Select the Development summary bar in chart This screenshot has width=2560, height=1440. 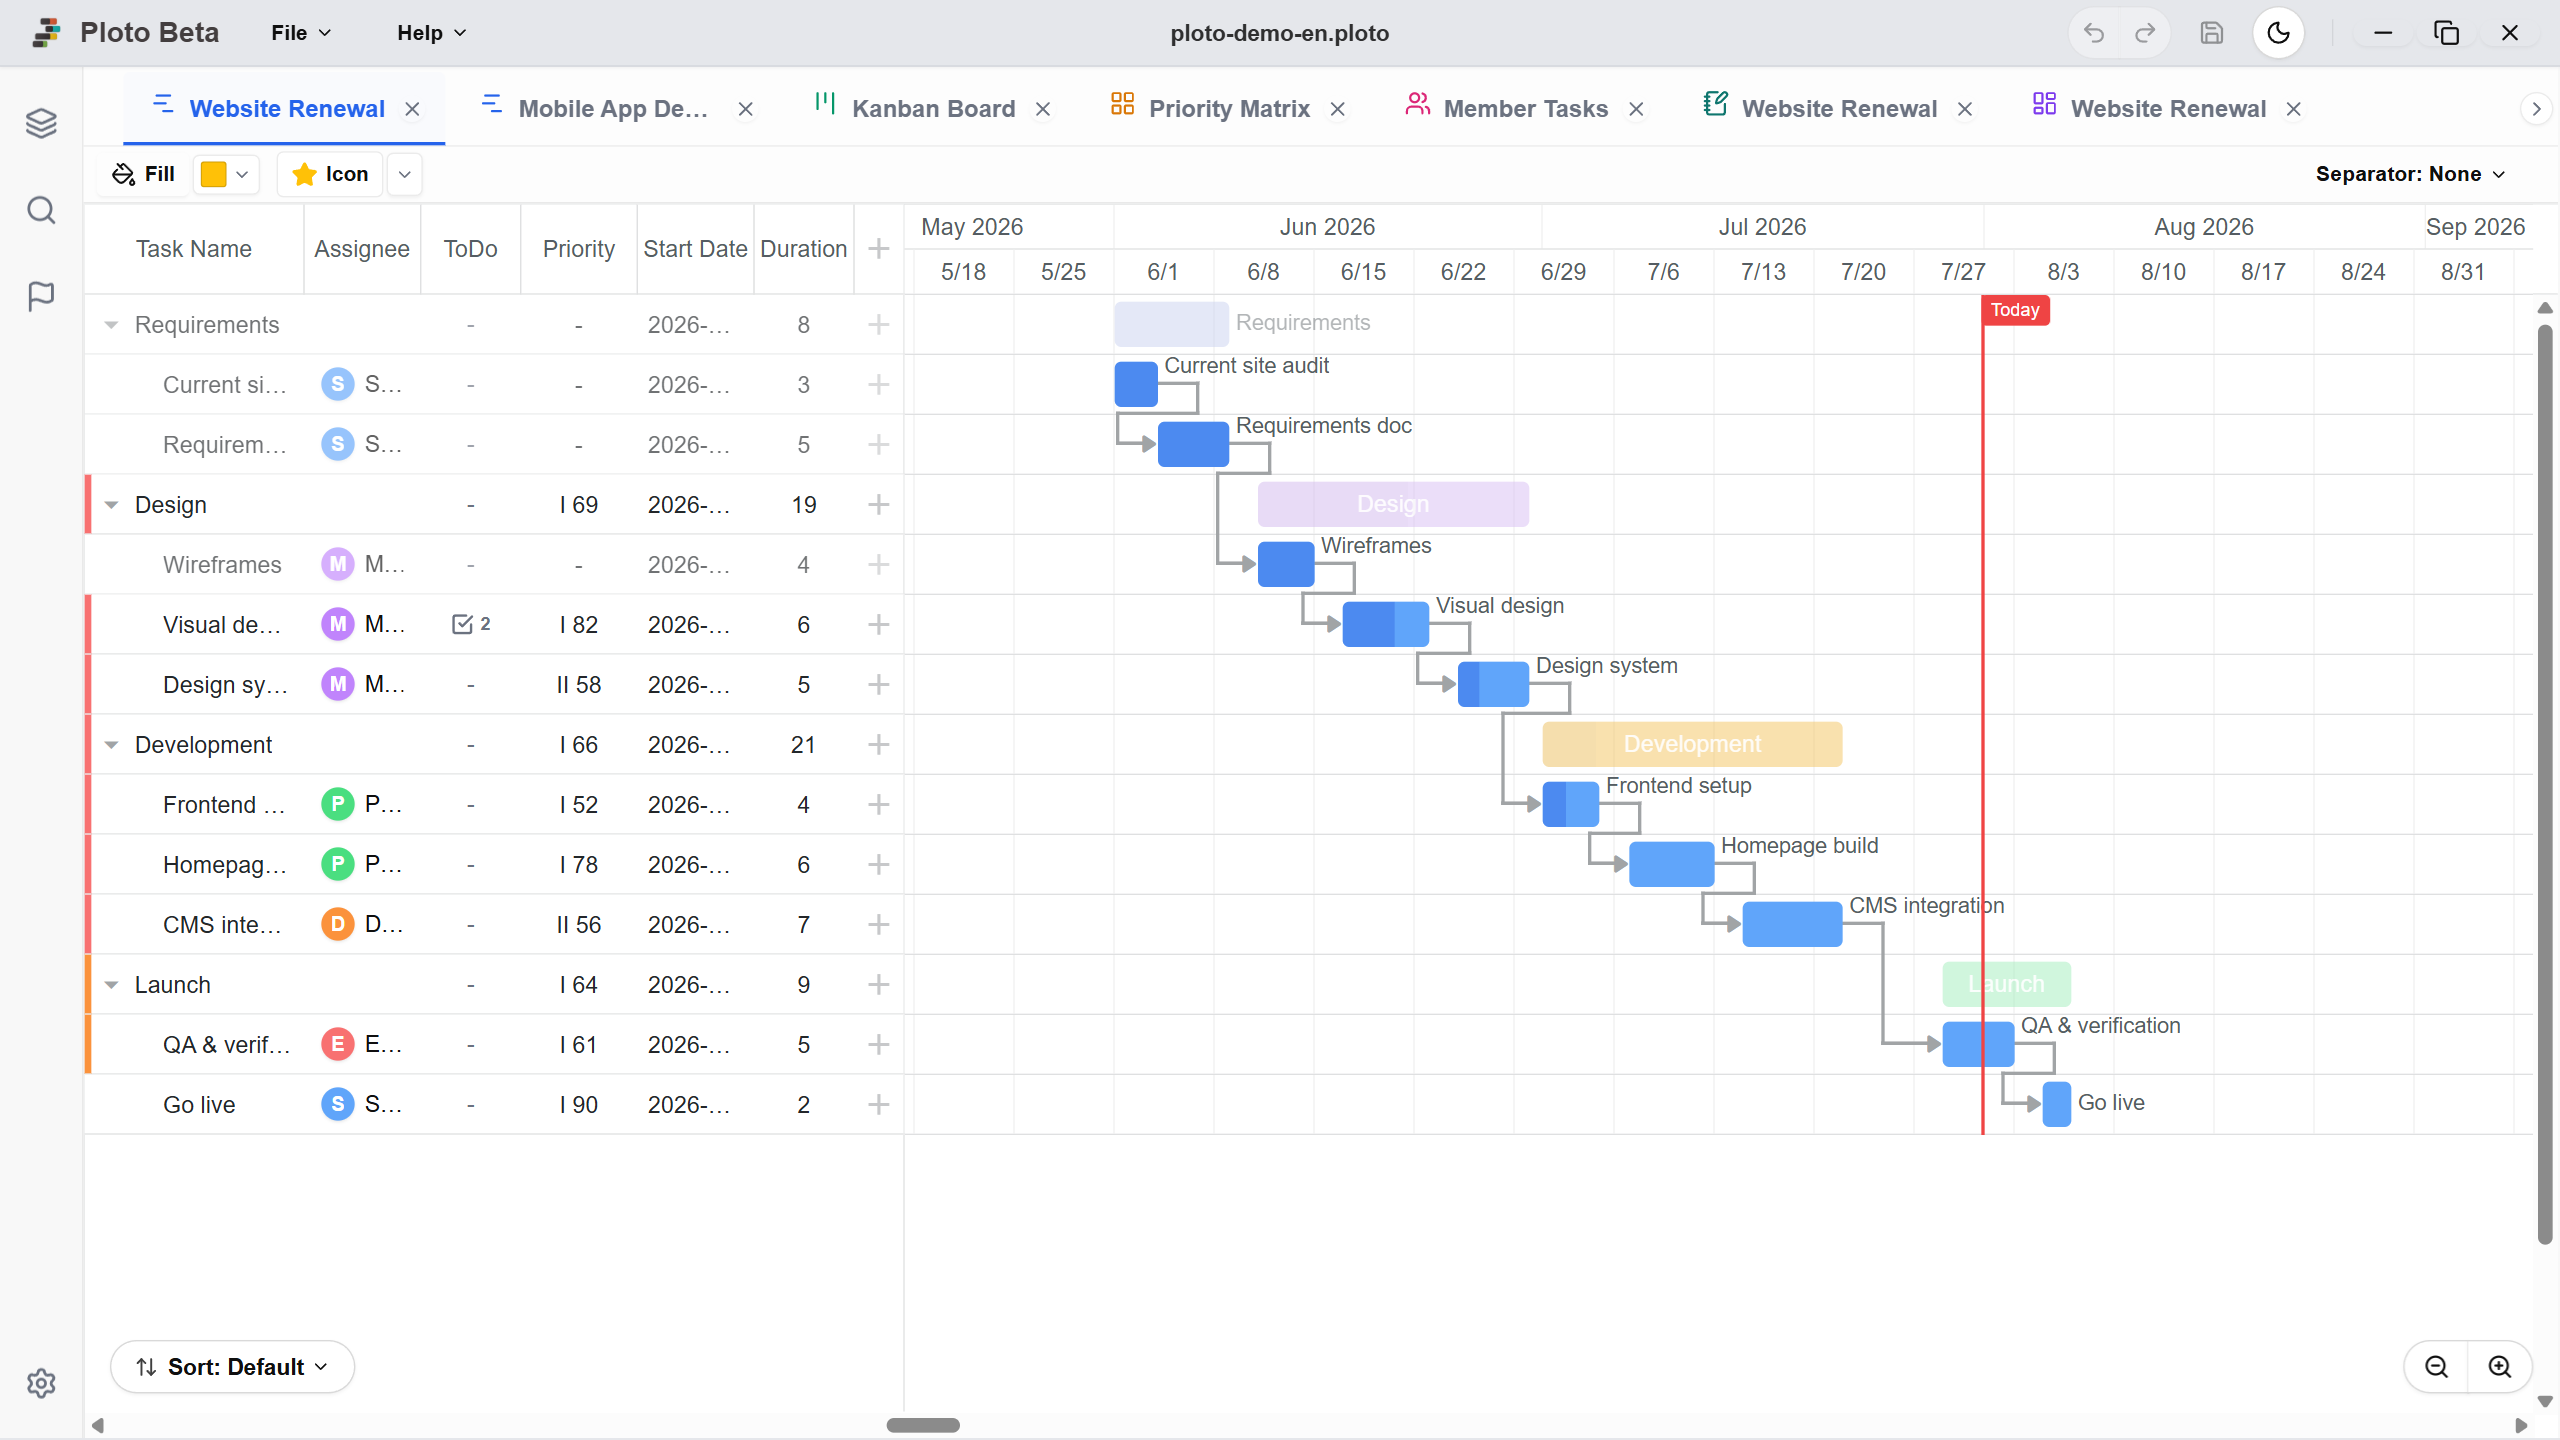(1692, 744)
